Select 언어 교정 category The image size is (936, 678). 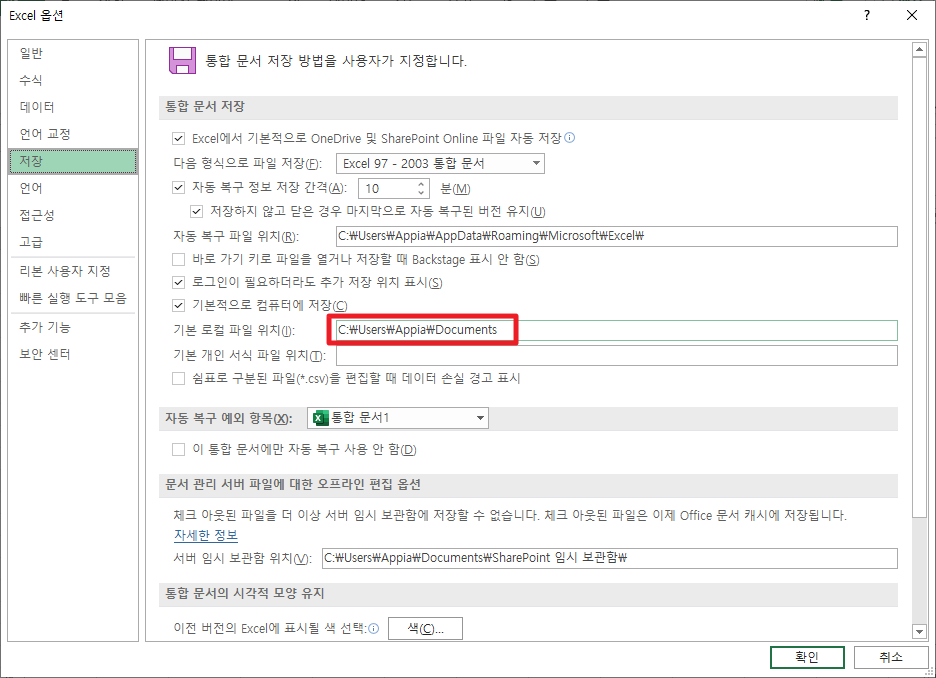coord(73,134)
